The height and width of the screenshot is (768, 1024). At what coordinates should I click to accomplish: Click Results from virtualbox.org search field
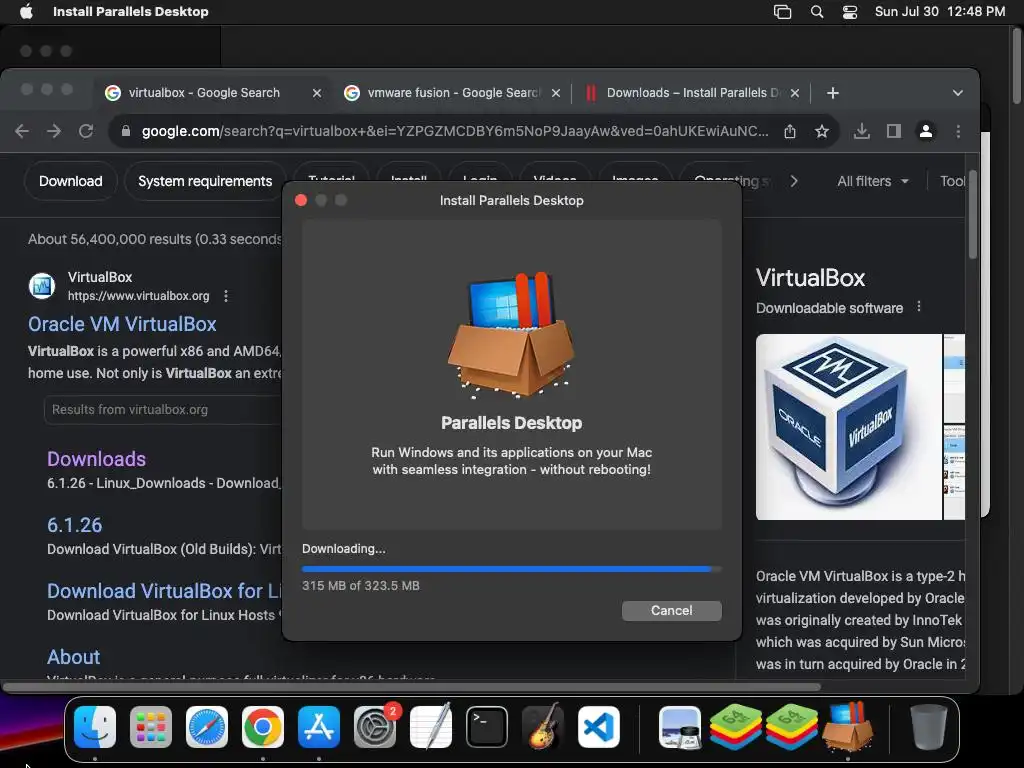pyautogui.click(x=163, y=409)
